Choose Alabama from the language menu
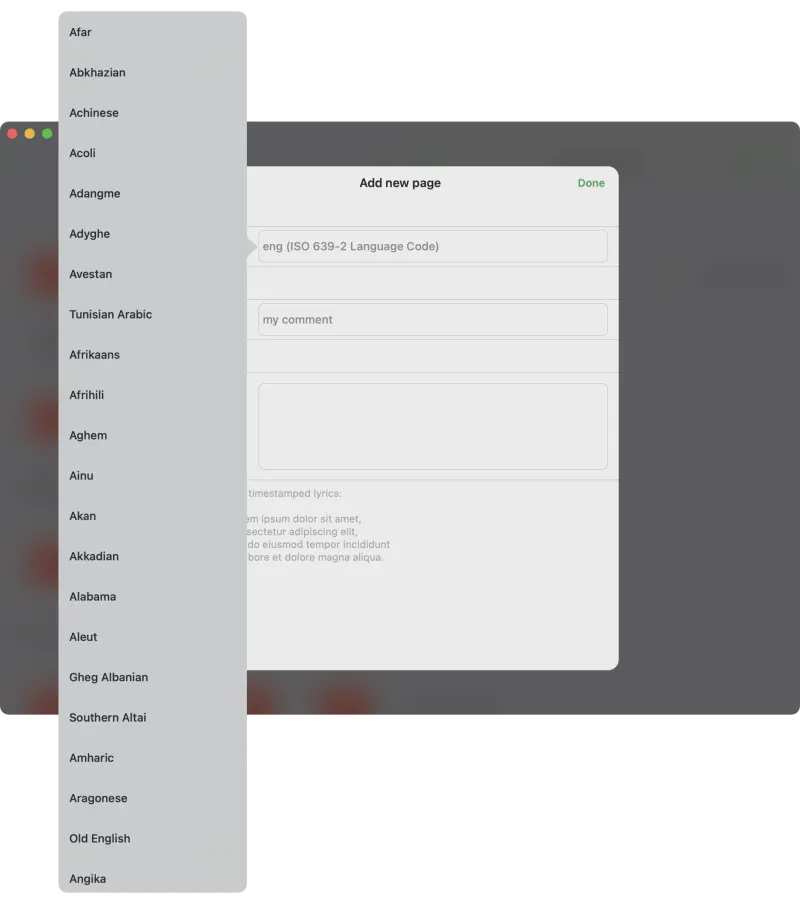Viewport: 800px width, 904px height. tap(93, 597)
